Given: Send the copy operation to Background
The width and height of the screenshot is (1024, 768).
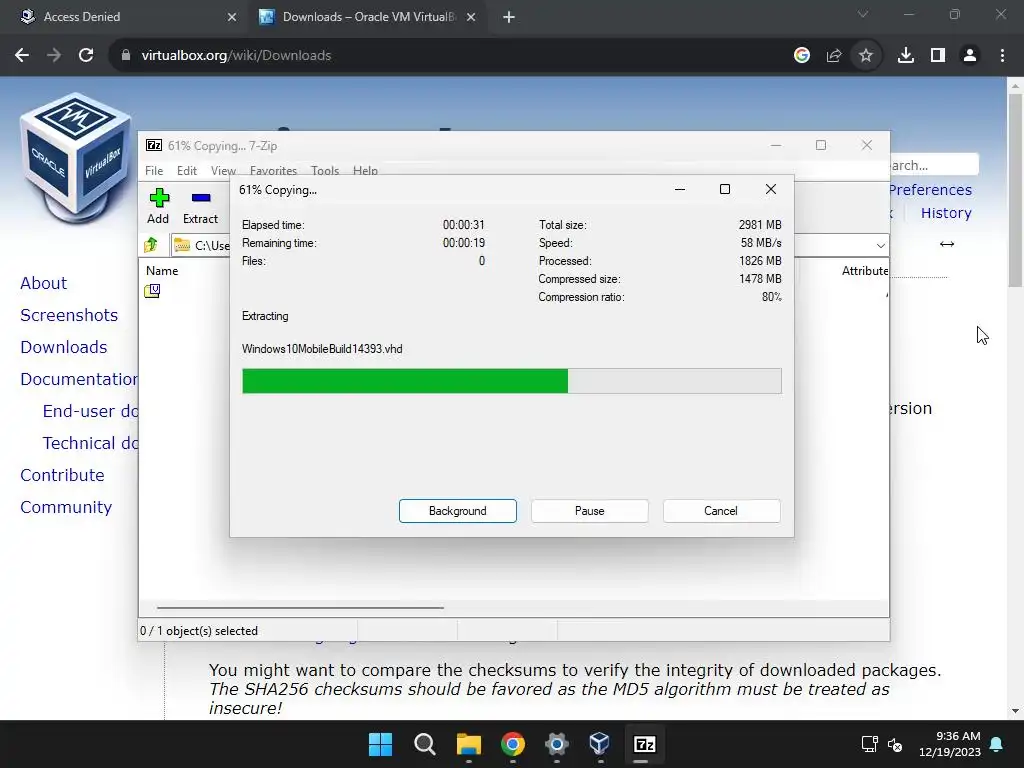Looking at the screenshot, I should click(458, 511).
